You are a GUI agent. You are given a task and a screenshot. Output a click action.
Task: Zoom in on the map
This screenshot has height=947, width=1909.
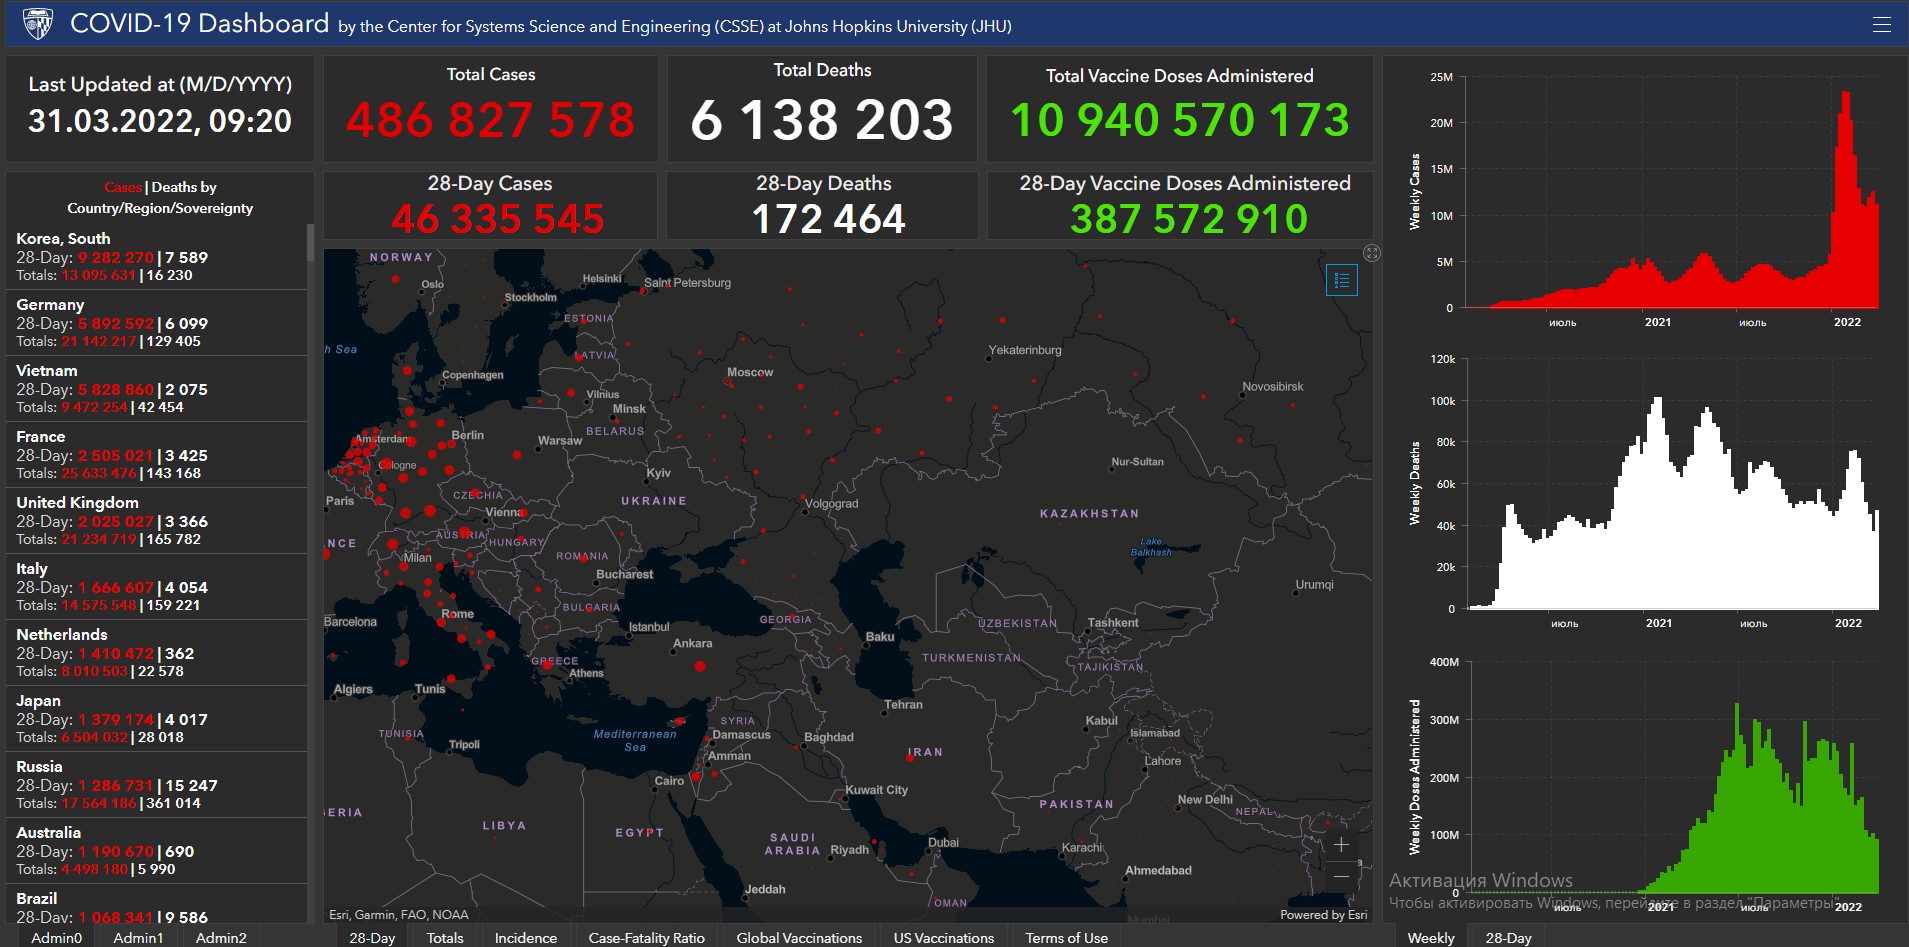1341,845
